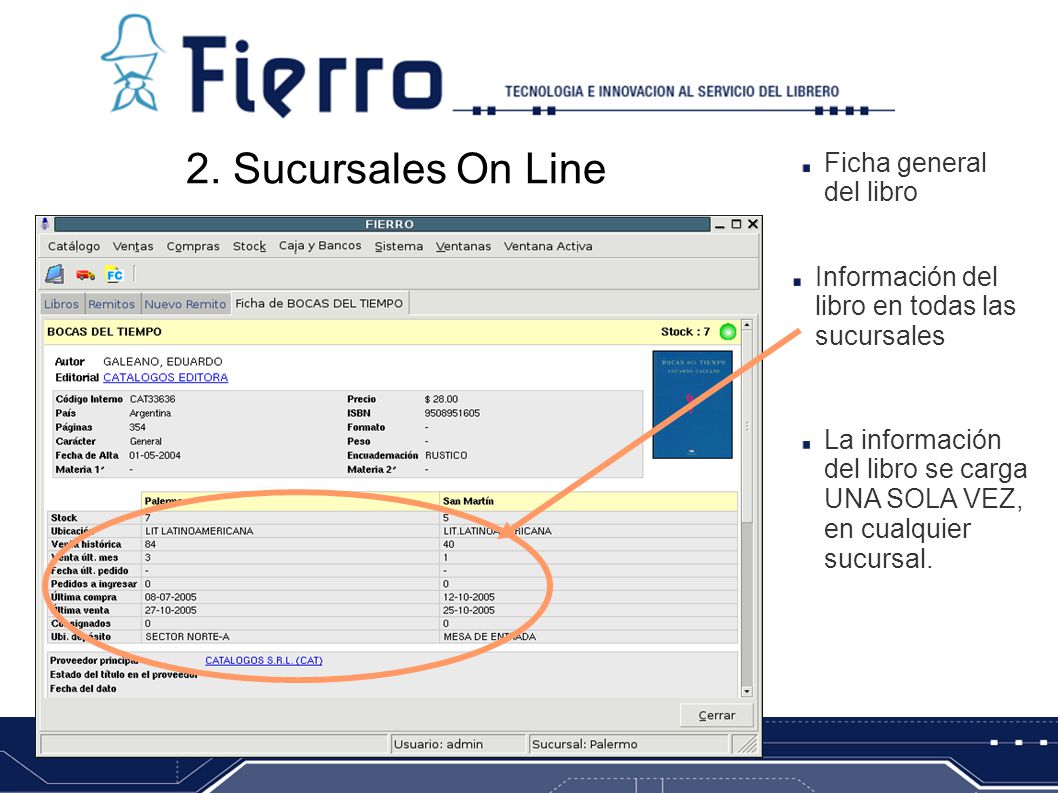
Task: Minimize the FIERRO window
Action: point(720,225)
